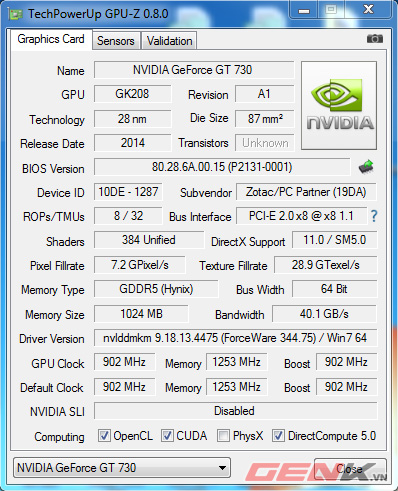The width and height of the screenshot is (398, 491).
Task: Switch to the Sensors tab
Action: click(116, 41)
